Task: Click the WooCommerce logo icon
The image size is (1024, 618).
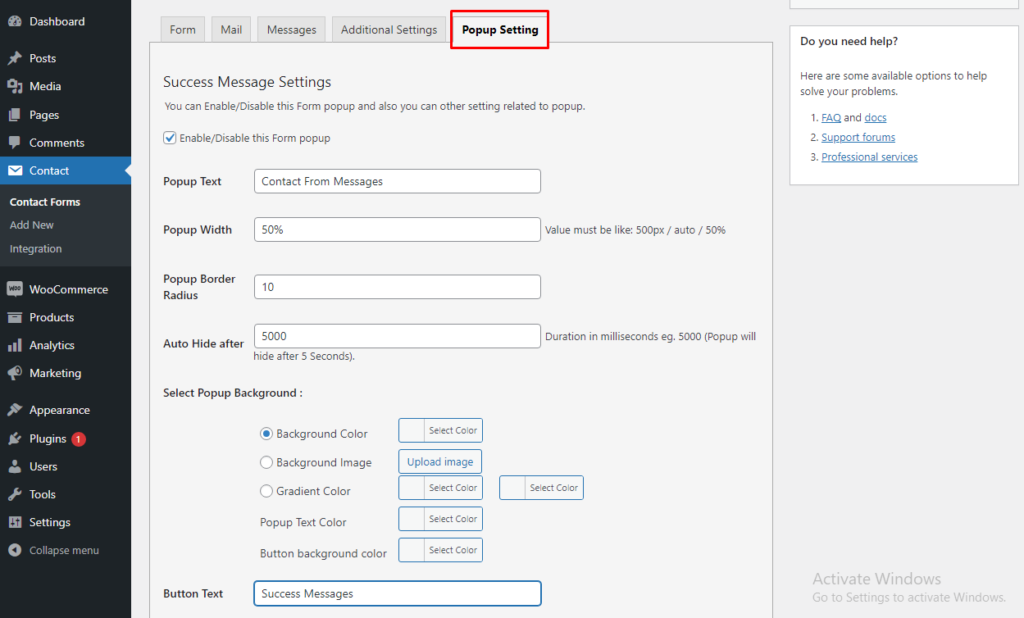Action: click(14, 289)
